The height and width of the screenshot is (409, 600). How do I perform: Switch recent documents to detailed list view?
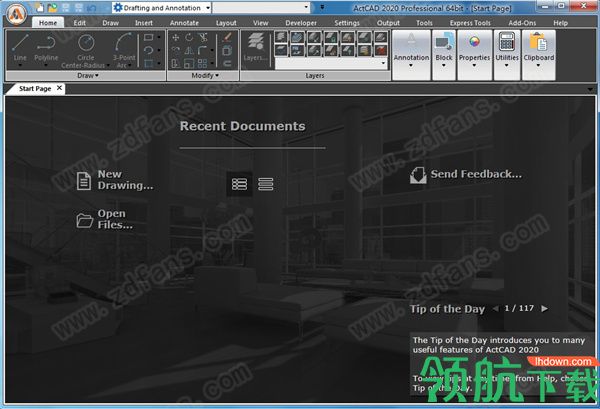coord(239,184)
